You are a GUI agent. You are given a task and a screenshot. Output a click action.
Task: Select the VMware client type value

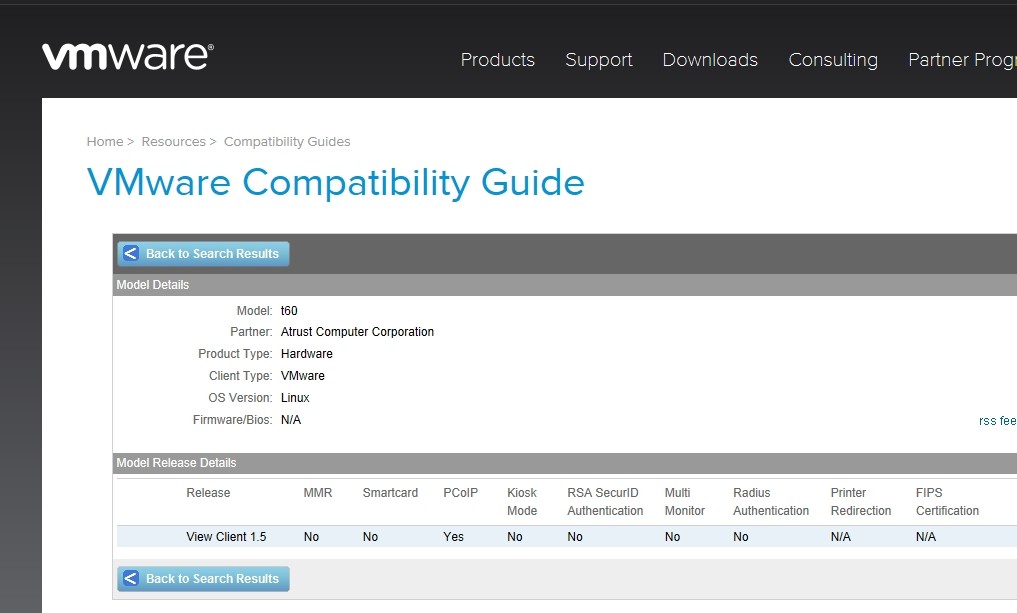(302, 376)
